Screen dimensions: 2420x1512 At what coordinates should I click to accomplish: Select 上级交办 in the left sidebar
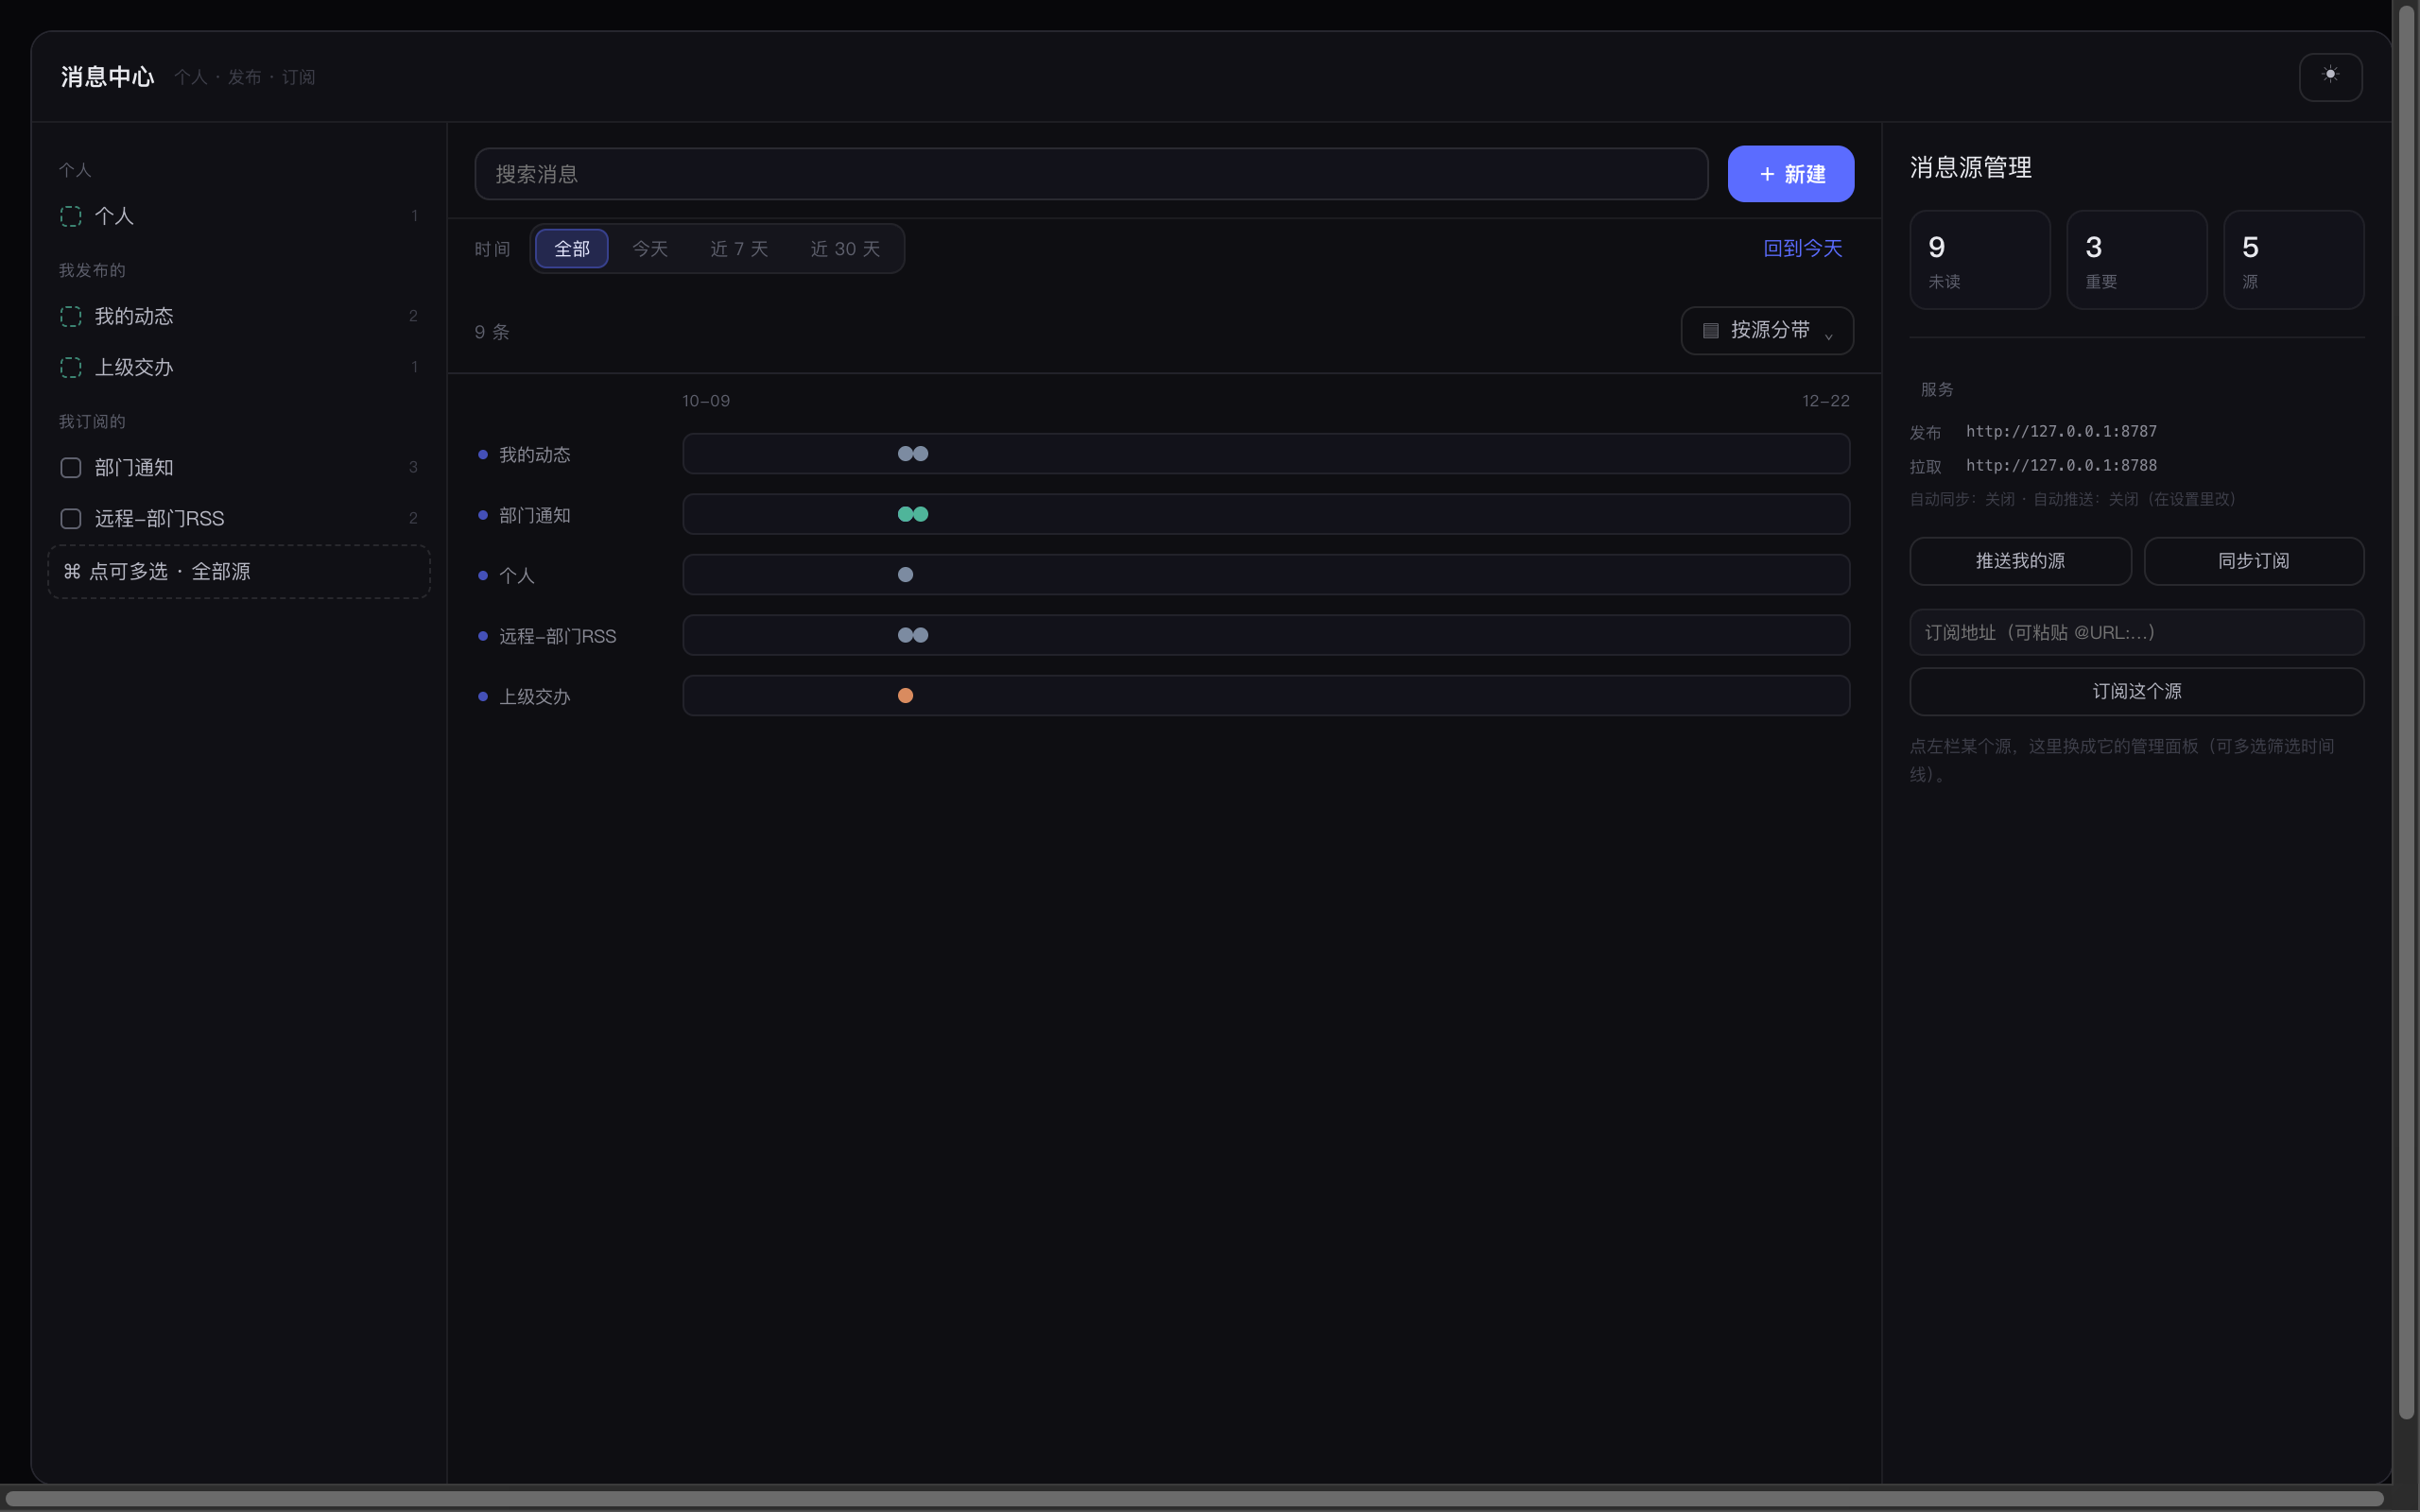tap(239, 367)
